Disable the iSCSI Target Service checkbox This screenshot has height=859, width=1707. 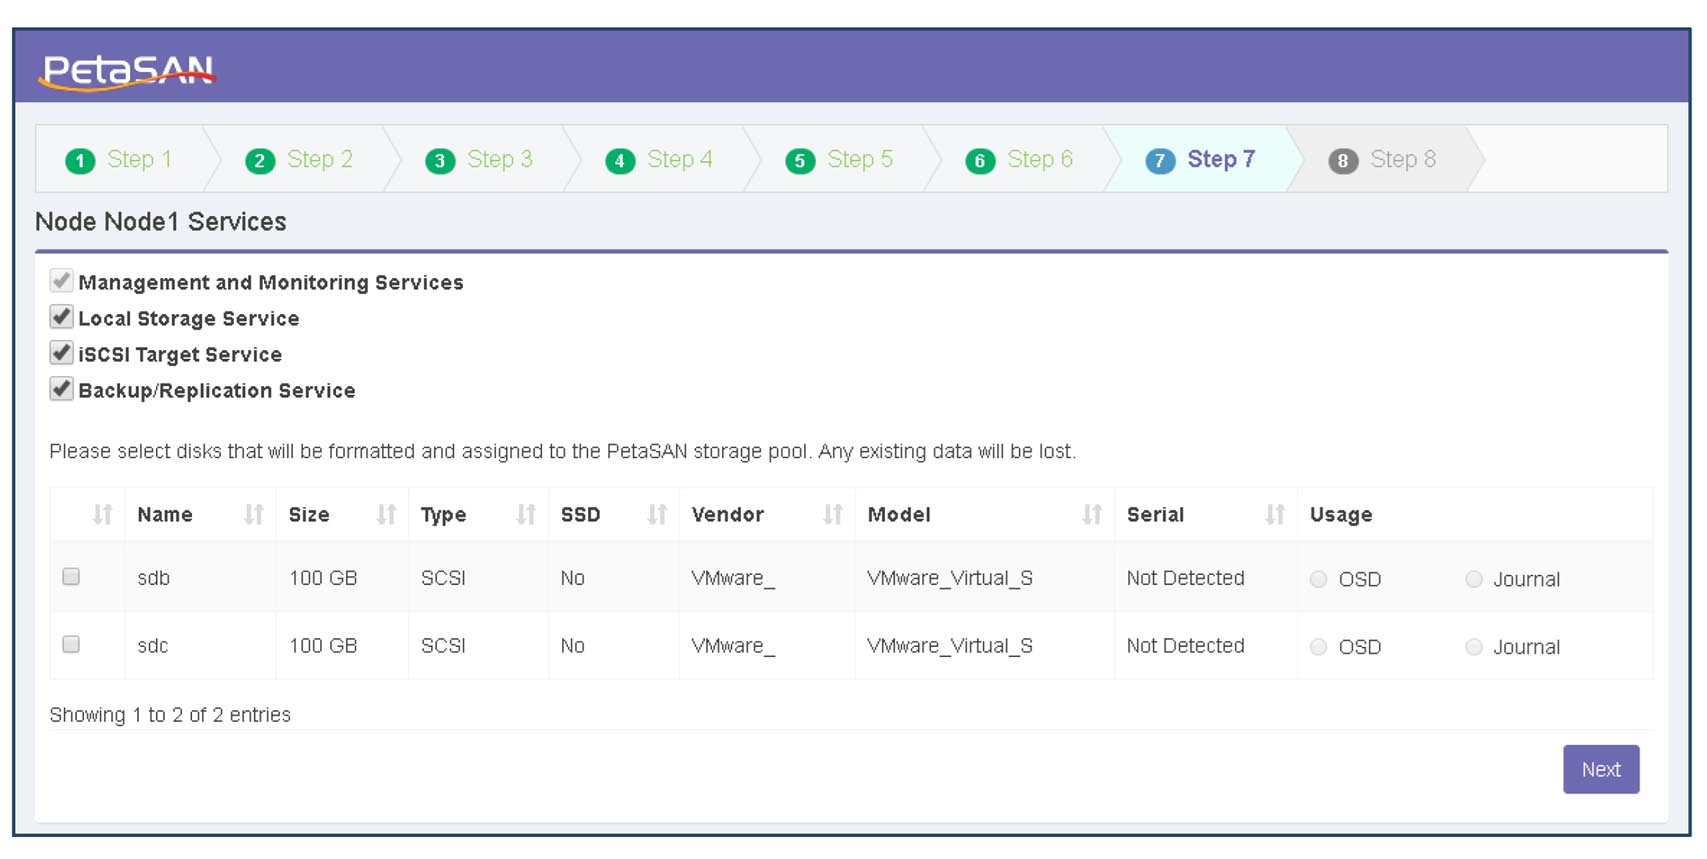pos(62,354)
